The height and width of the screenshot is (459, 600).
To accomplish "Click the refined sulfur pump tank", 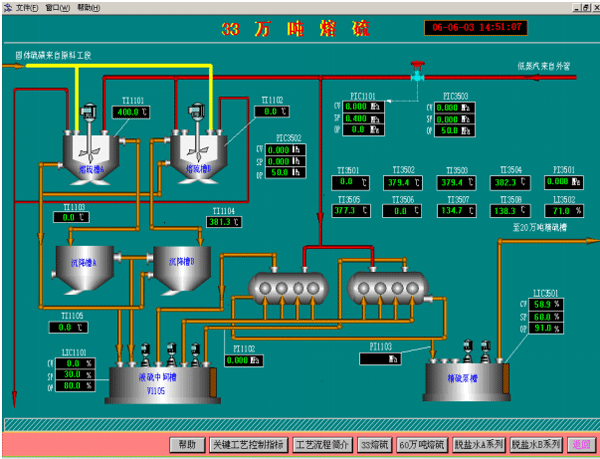I will tap(469, 380).
